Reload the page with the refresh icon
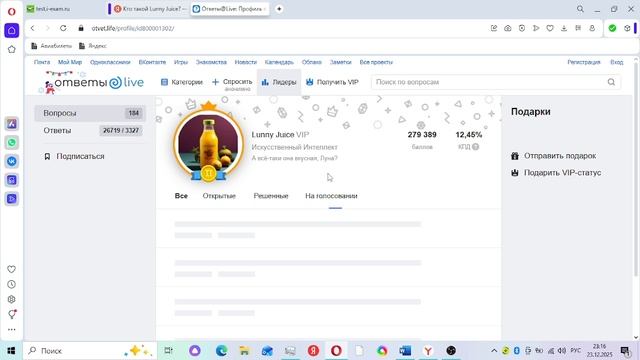The width and height of the screenshot is (640, 360). coord(63,28)
